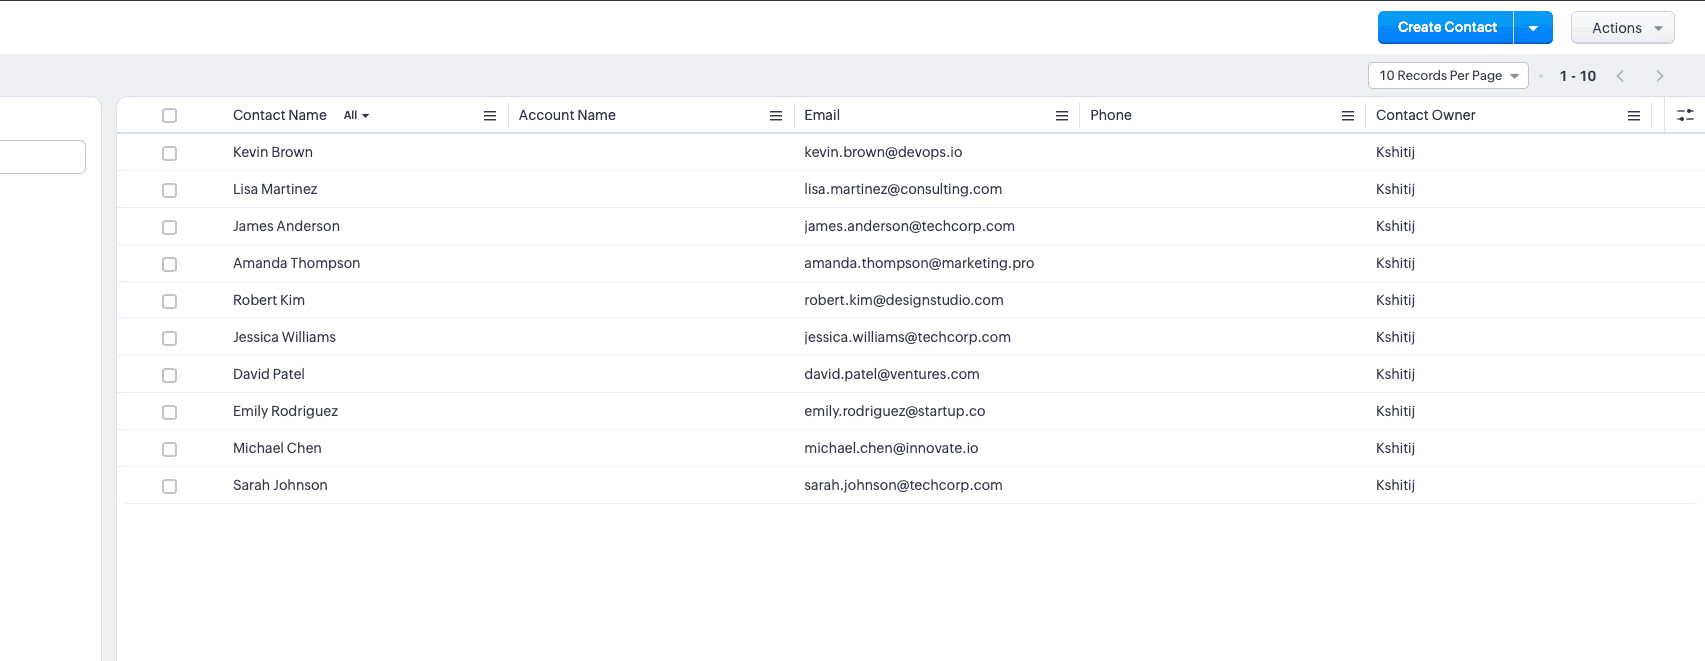Click email amanda.thompson@marketing.pro

919,263
